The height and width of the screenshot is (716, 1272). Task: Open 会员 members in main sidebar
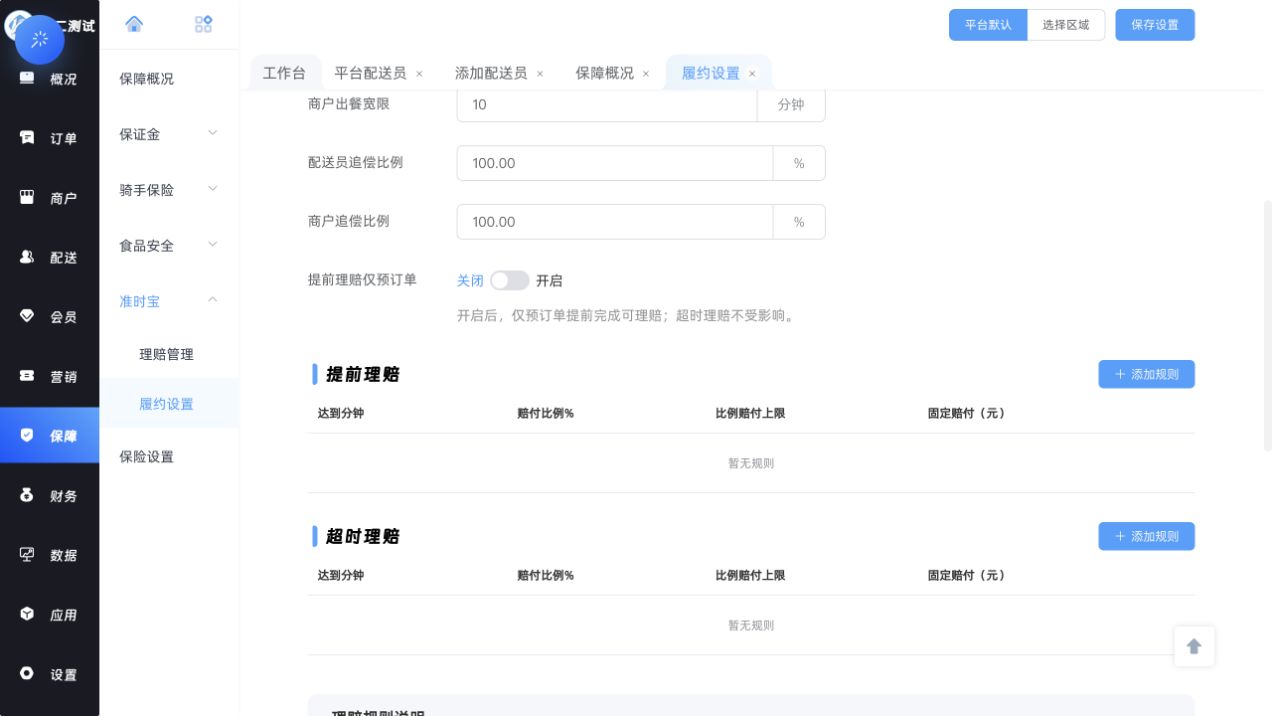(49, 317)
